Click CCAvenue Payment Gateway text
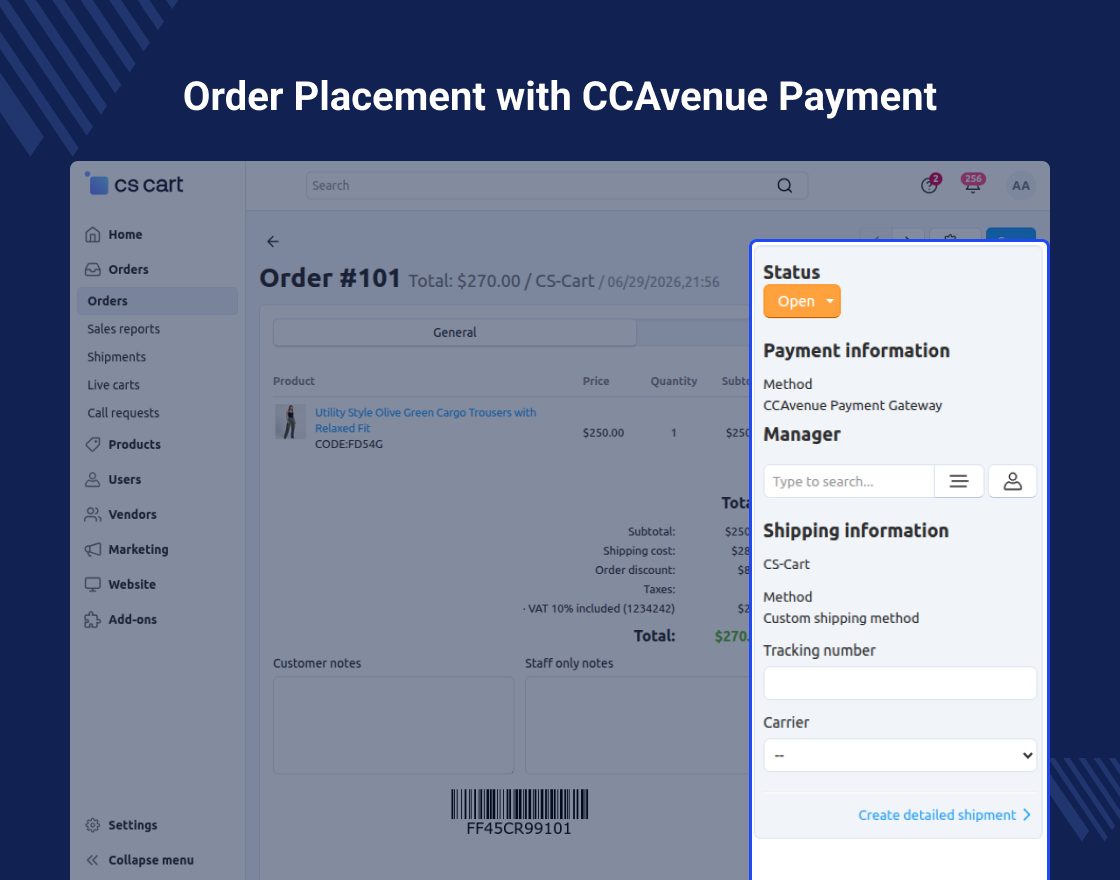The image size is (1120, 880). (x=852, y=405)
